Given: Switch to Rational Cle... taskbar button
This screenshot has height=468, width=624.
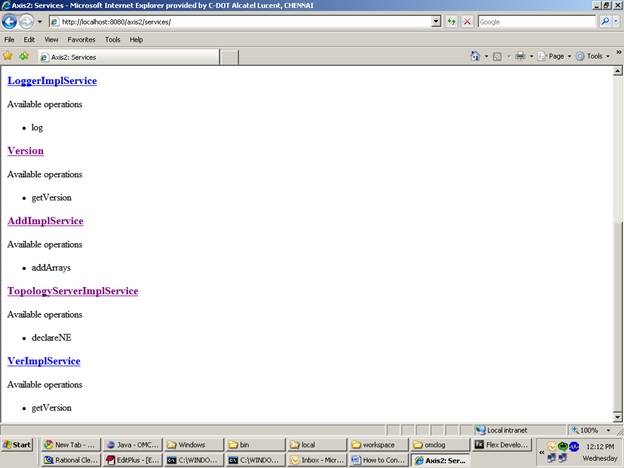Looking at the screenshot, I should click(x=71, y=460).
